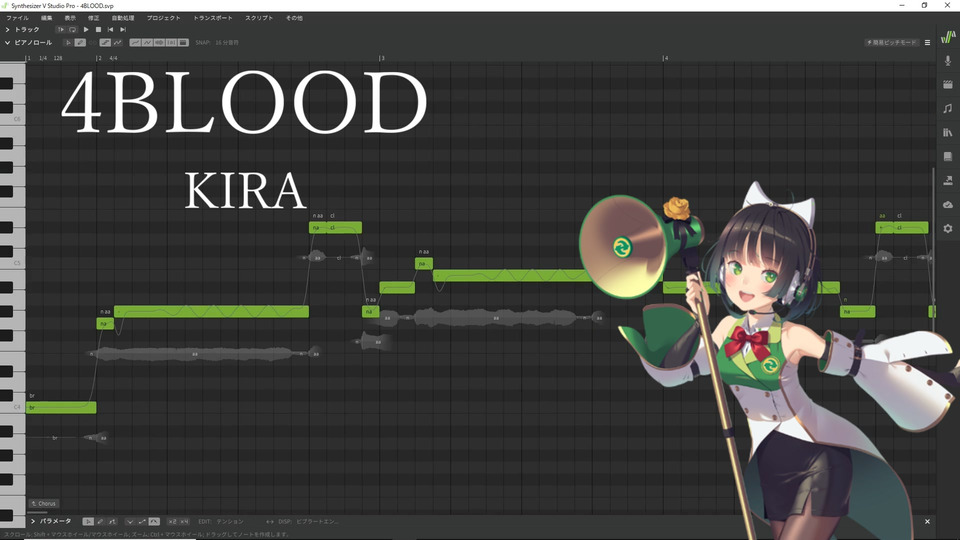The image size is (960, 540).
Task: Select the piano roll pencil note tool
Action: [x=80, y=43]
